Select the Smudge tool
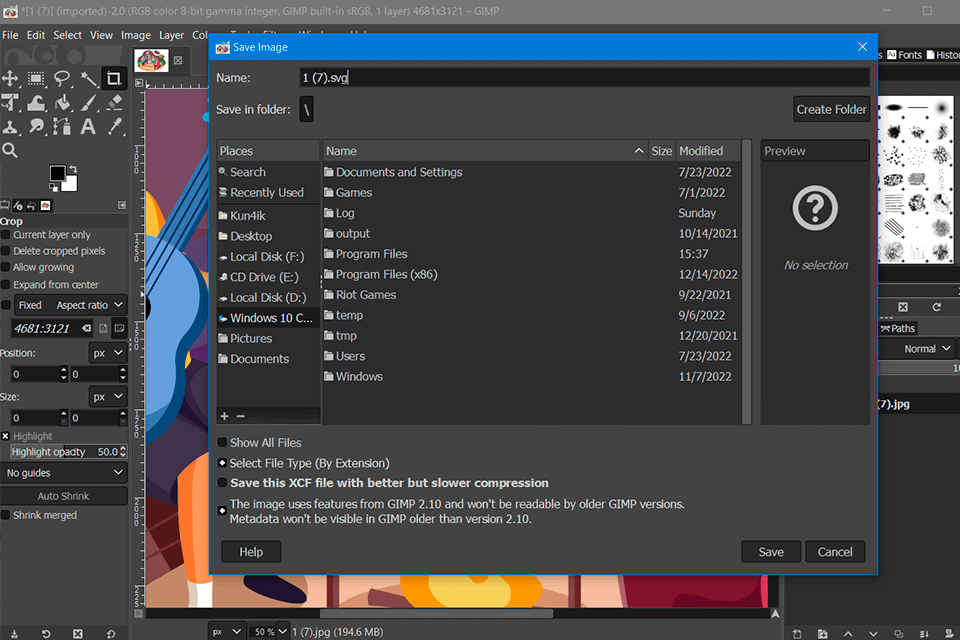Viewport: 960px width, 640px height. 36,127
